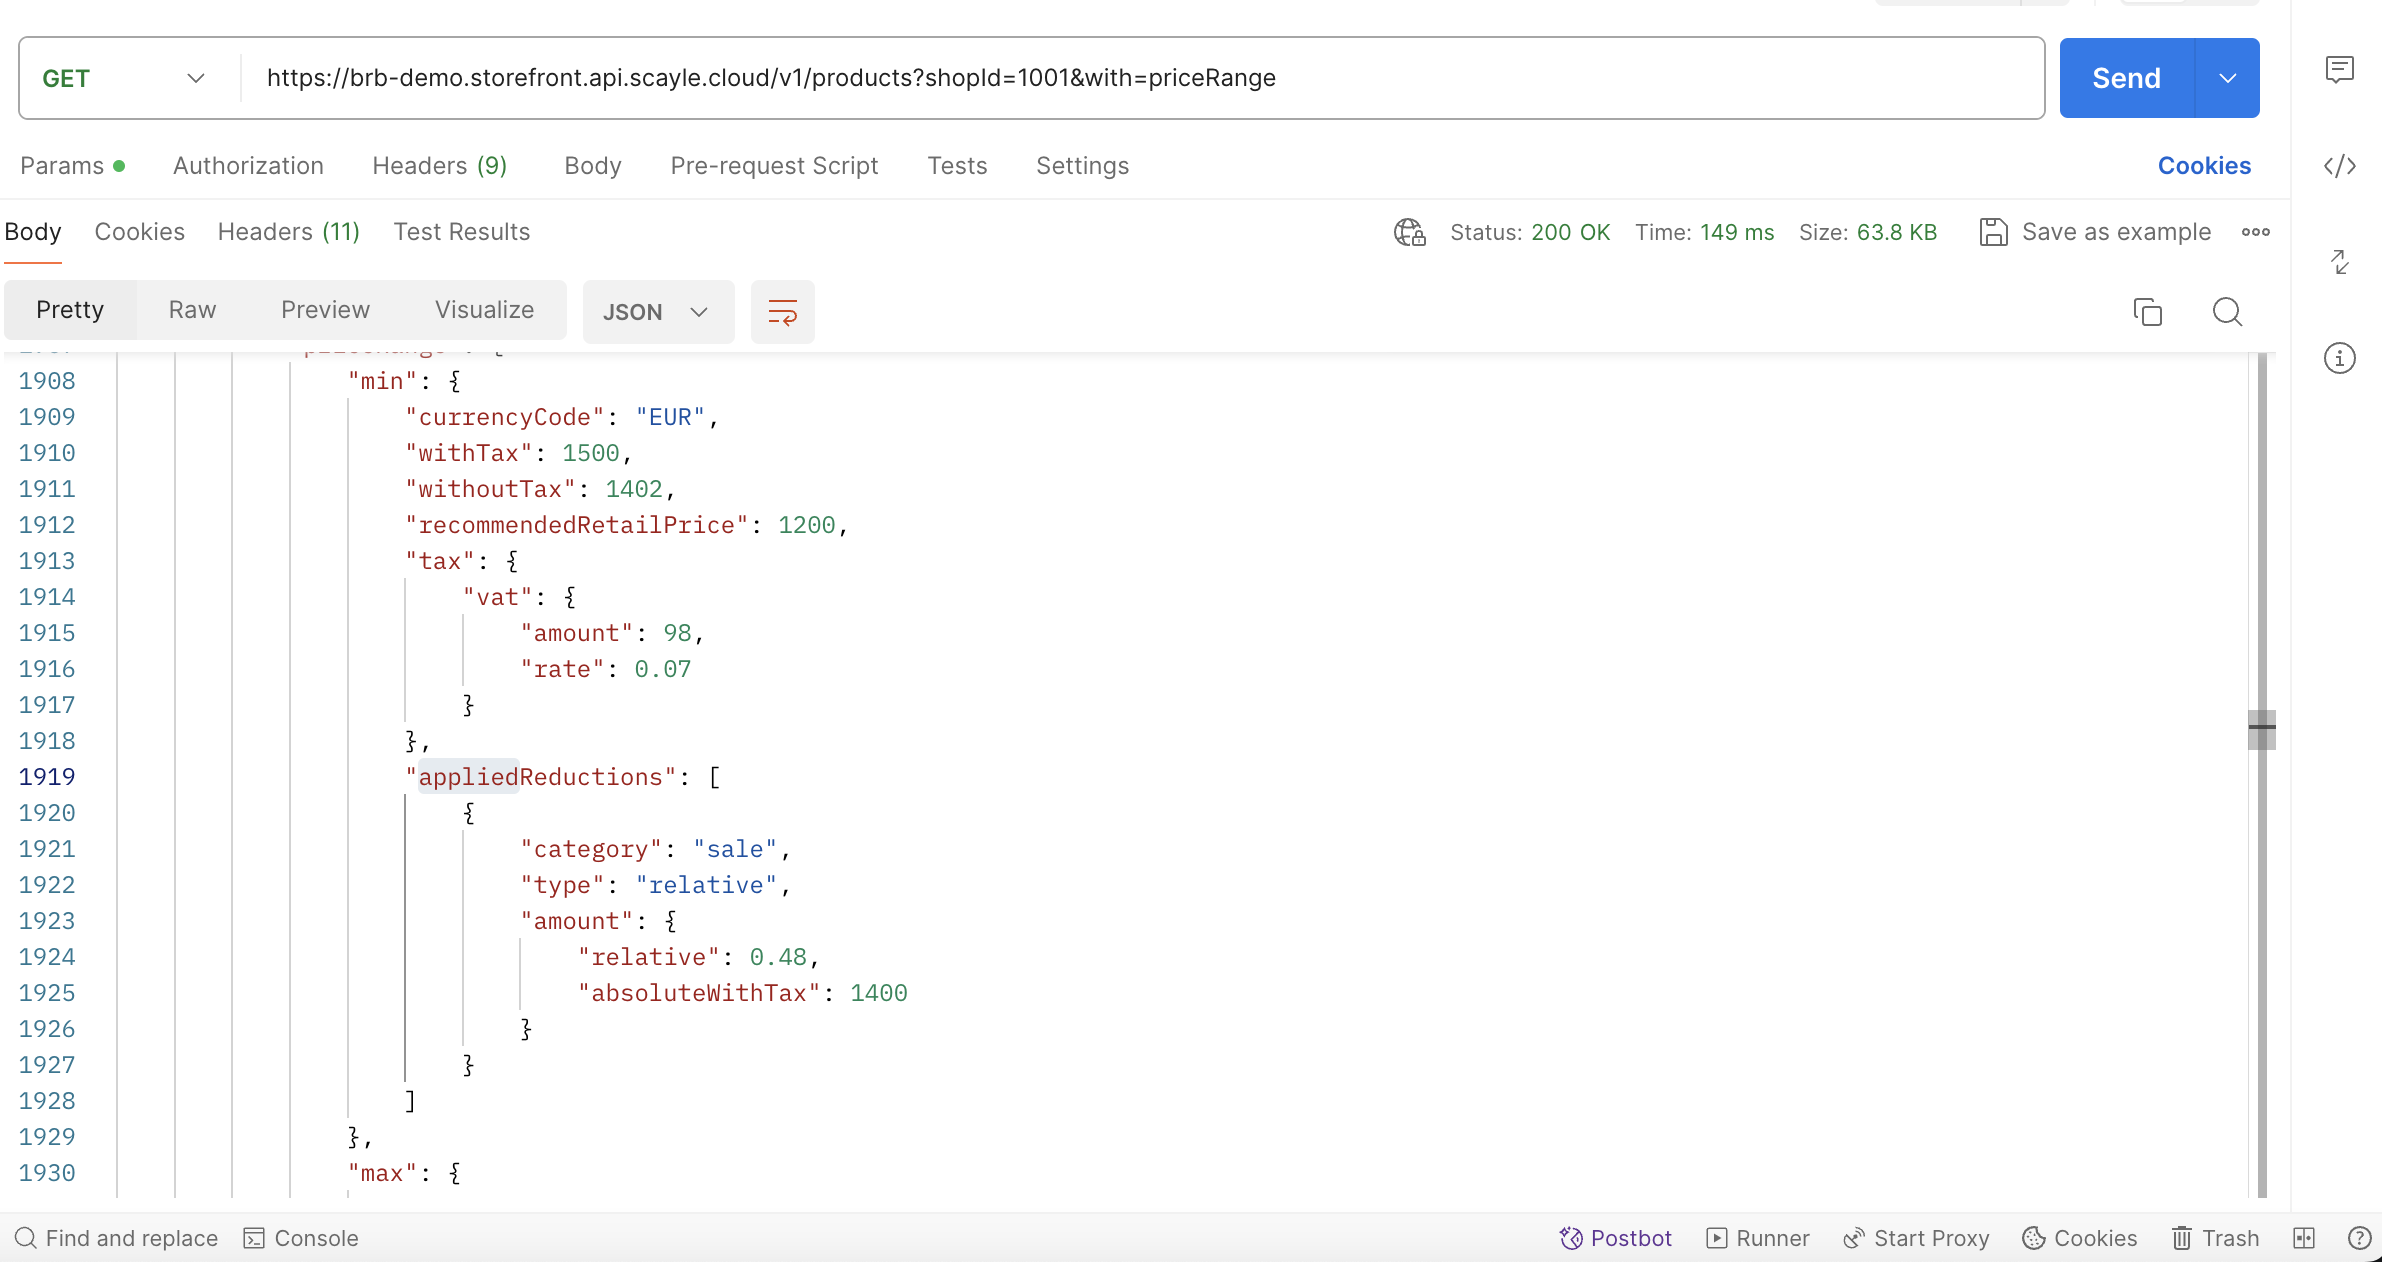Click the blue Cookies link
Screen dimensions: 2382x1262
point(2204,166)
